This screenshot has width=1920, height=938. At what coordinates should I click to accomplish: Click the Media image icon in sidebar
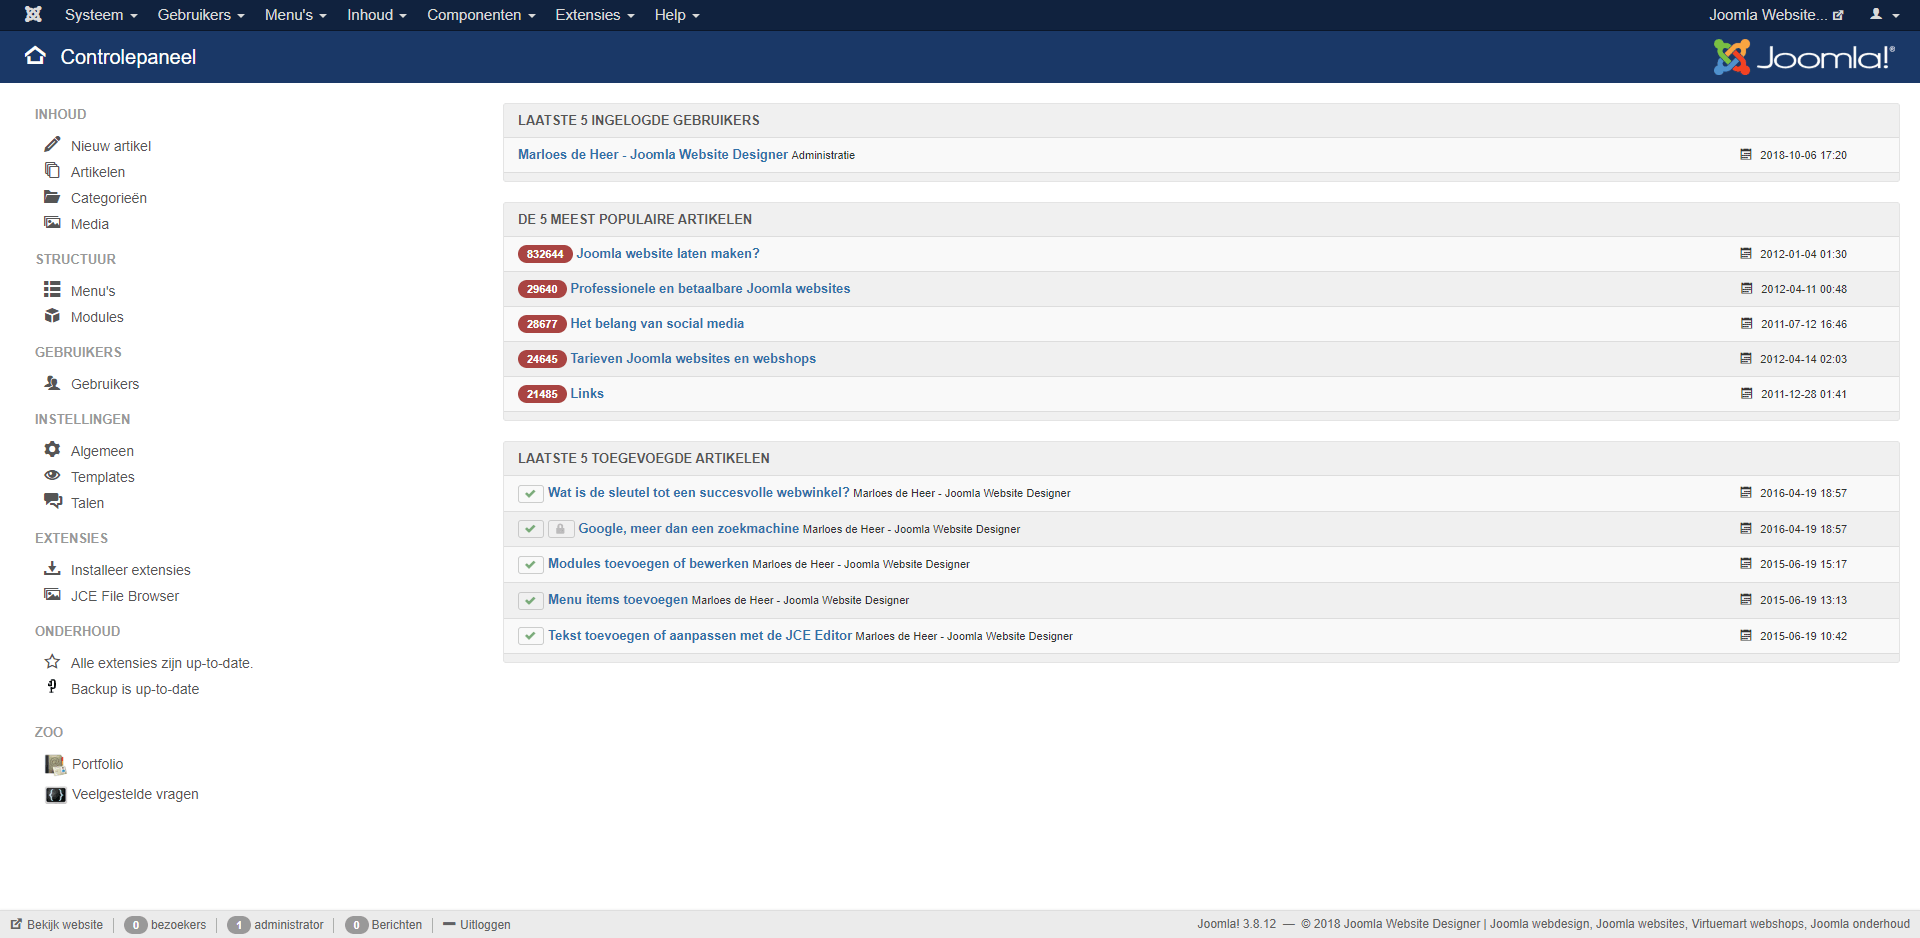52,223
